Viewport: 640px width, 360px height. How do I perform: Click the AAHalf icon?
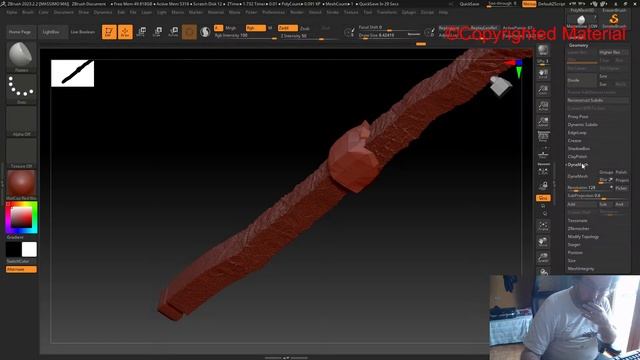tap(543, 122)
